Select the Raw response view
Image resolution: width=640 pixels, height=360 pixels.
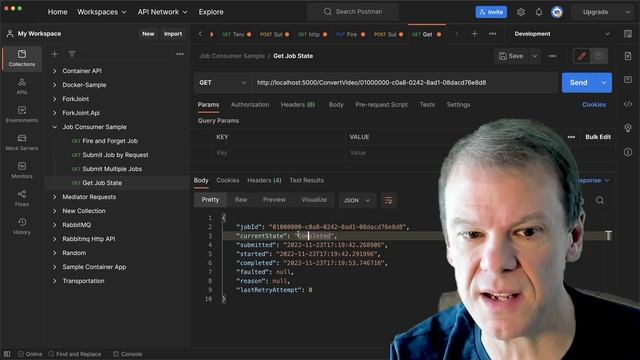click(x=241, y=200)
